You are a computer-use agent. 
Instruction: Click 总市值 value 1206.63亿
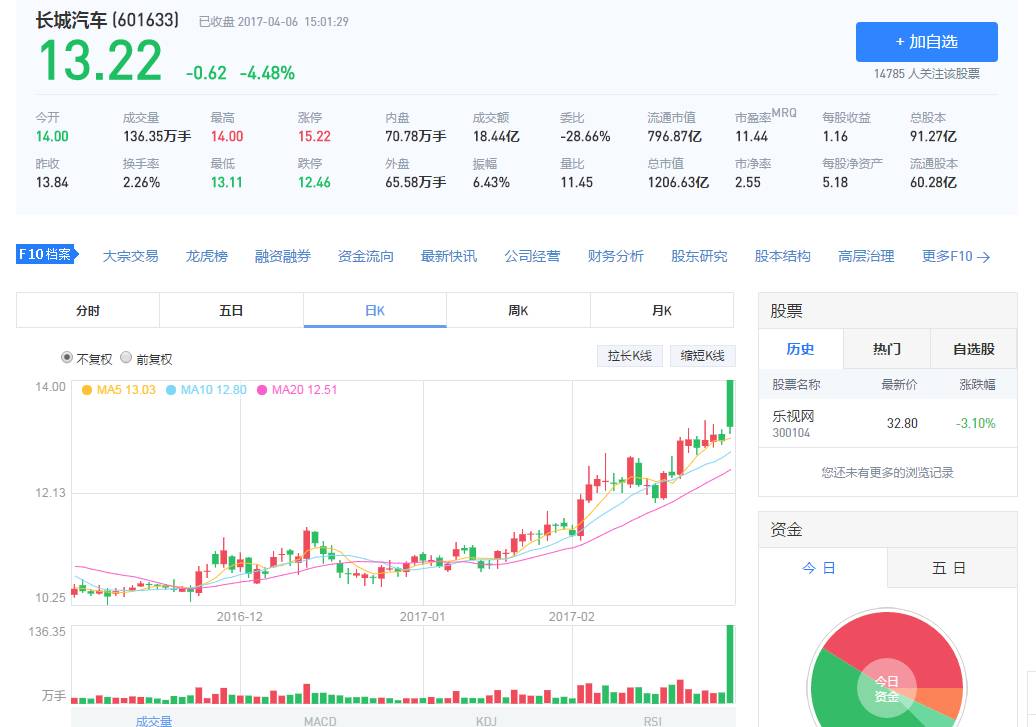coord(678,182)
